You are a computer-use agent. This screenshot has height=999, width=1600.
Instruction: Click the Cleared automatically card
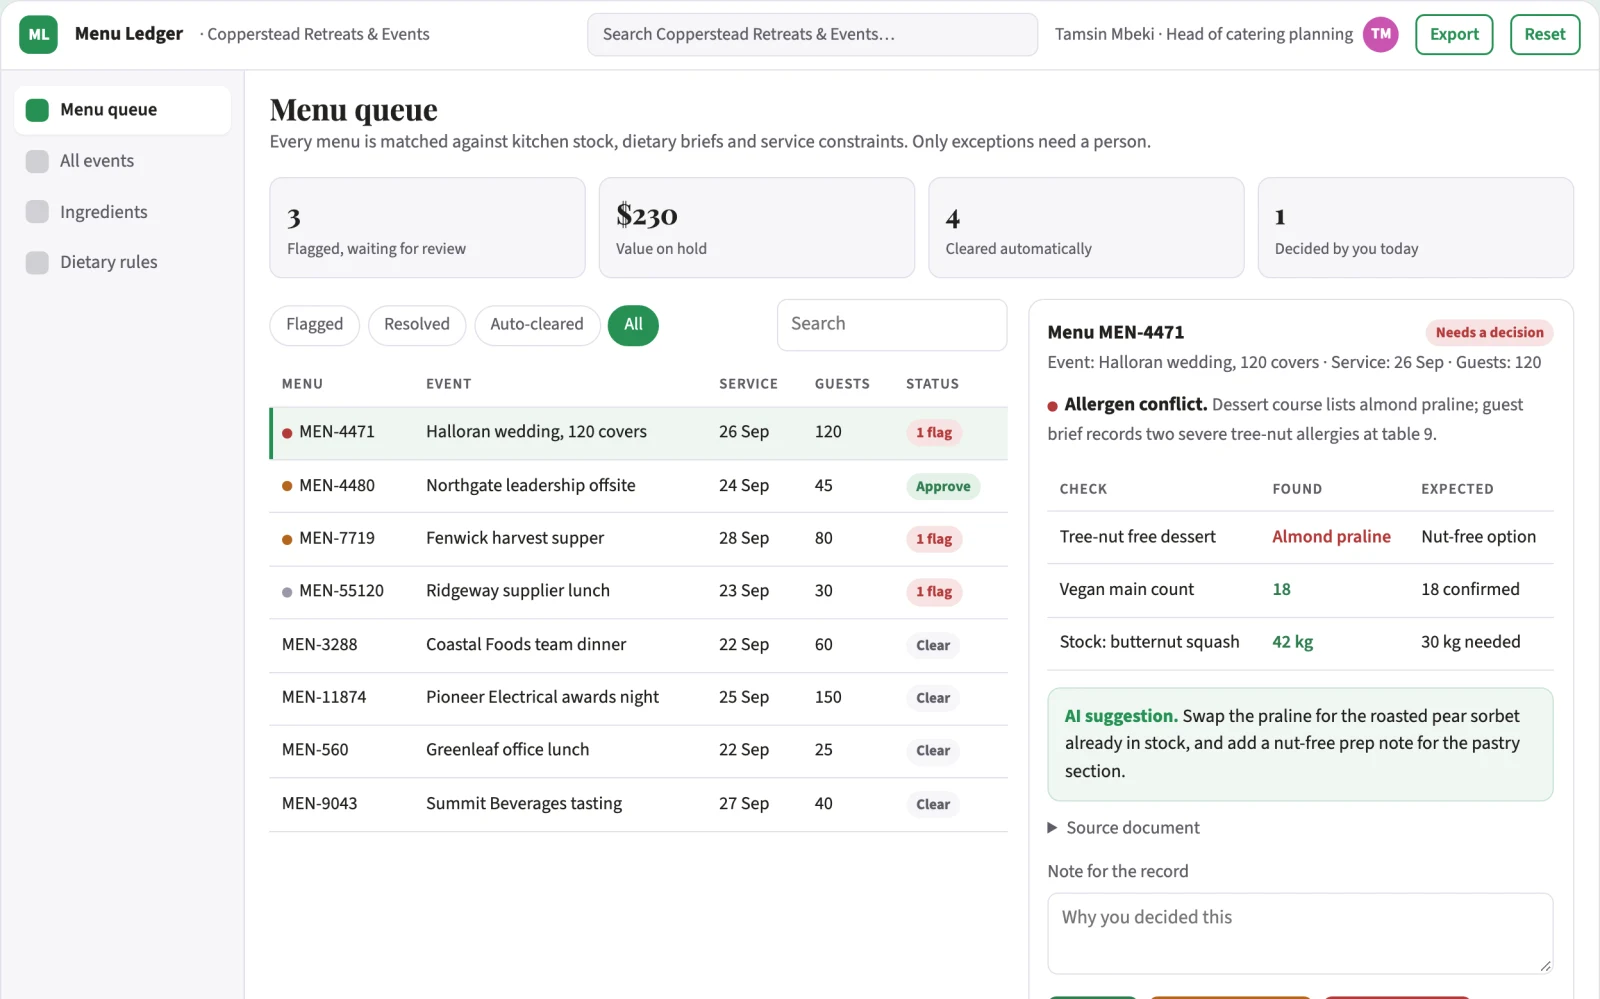tap(1086, 228)
